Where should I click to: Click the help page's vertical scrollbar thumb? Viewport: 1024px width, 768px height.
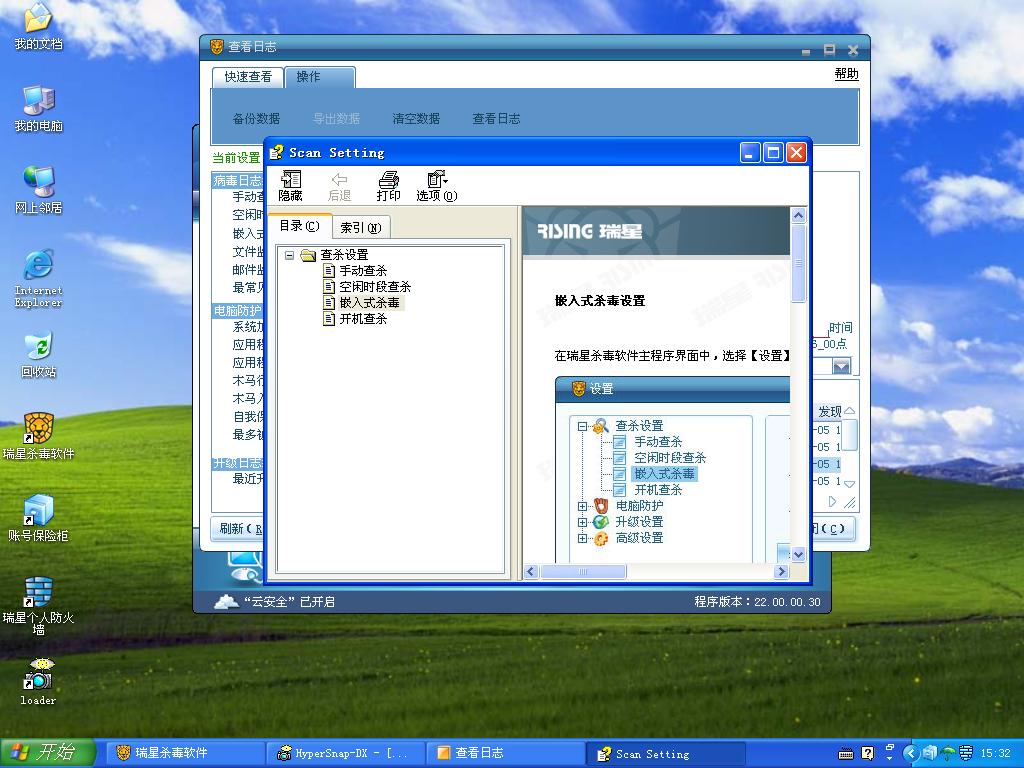(x=798, y=263)
